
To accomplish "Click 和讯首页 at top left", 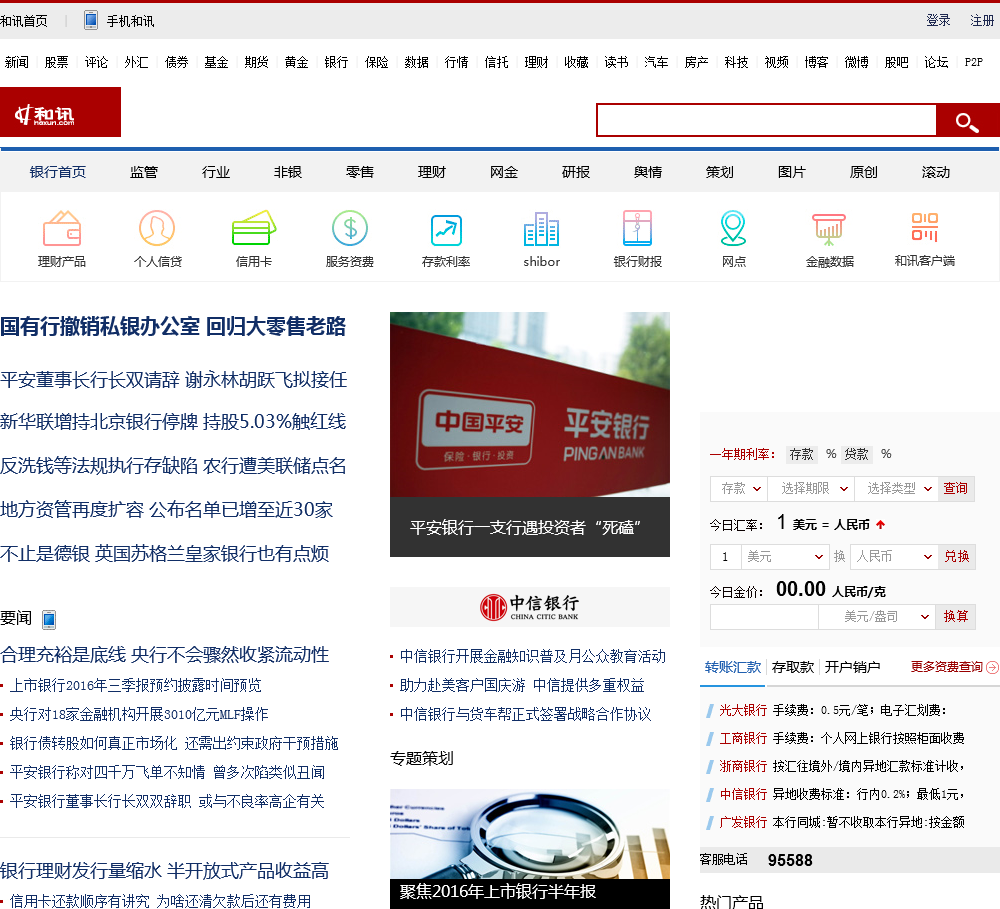I will point(24,21).
